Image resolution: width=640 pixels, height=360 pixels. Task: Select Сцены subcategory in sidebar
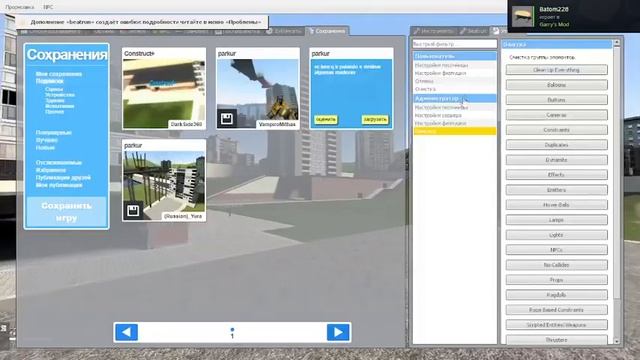coord(54,89)
